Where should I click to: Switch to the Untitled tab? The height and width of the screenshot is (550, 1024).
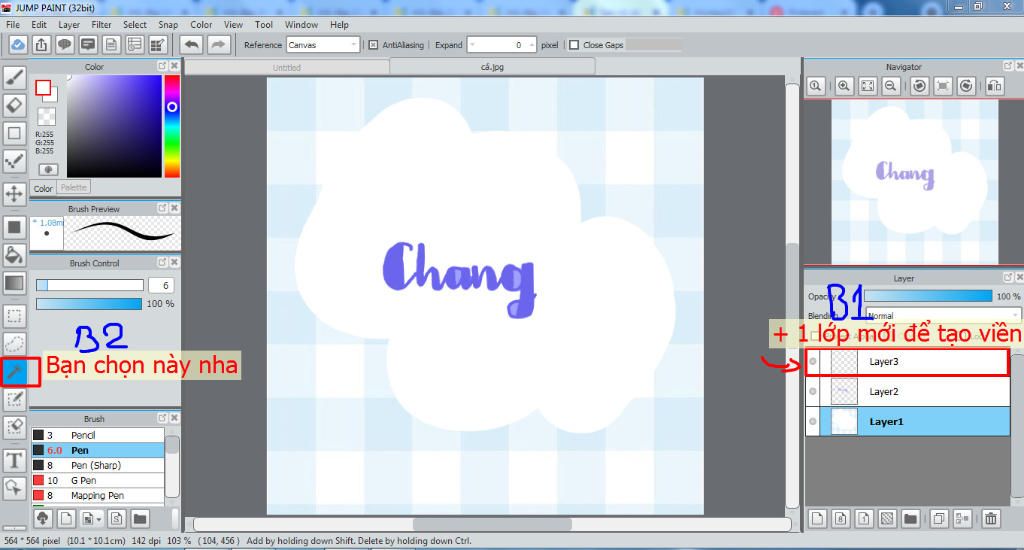click(x=287, y=67)
